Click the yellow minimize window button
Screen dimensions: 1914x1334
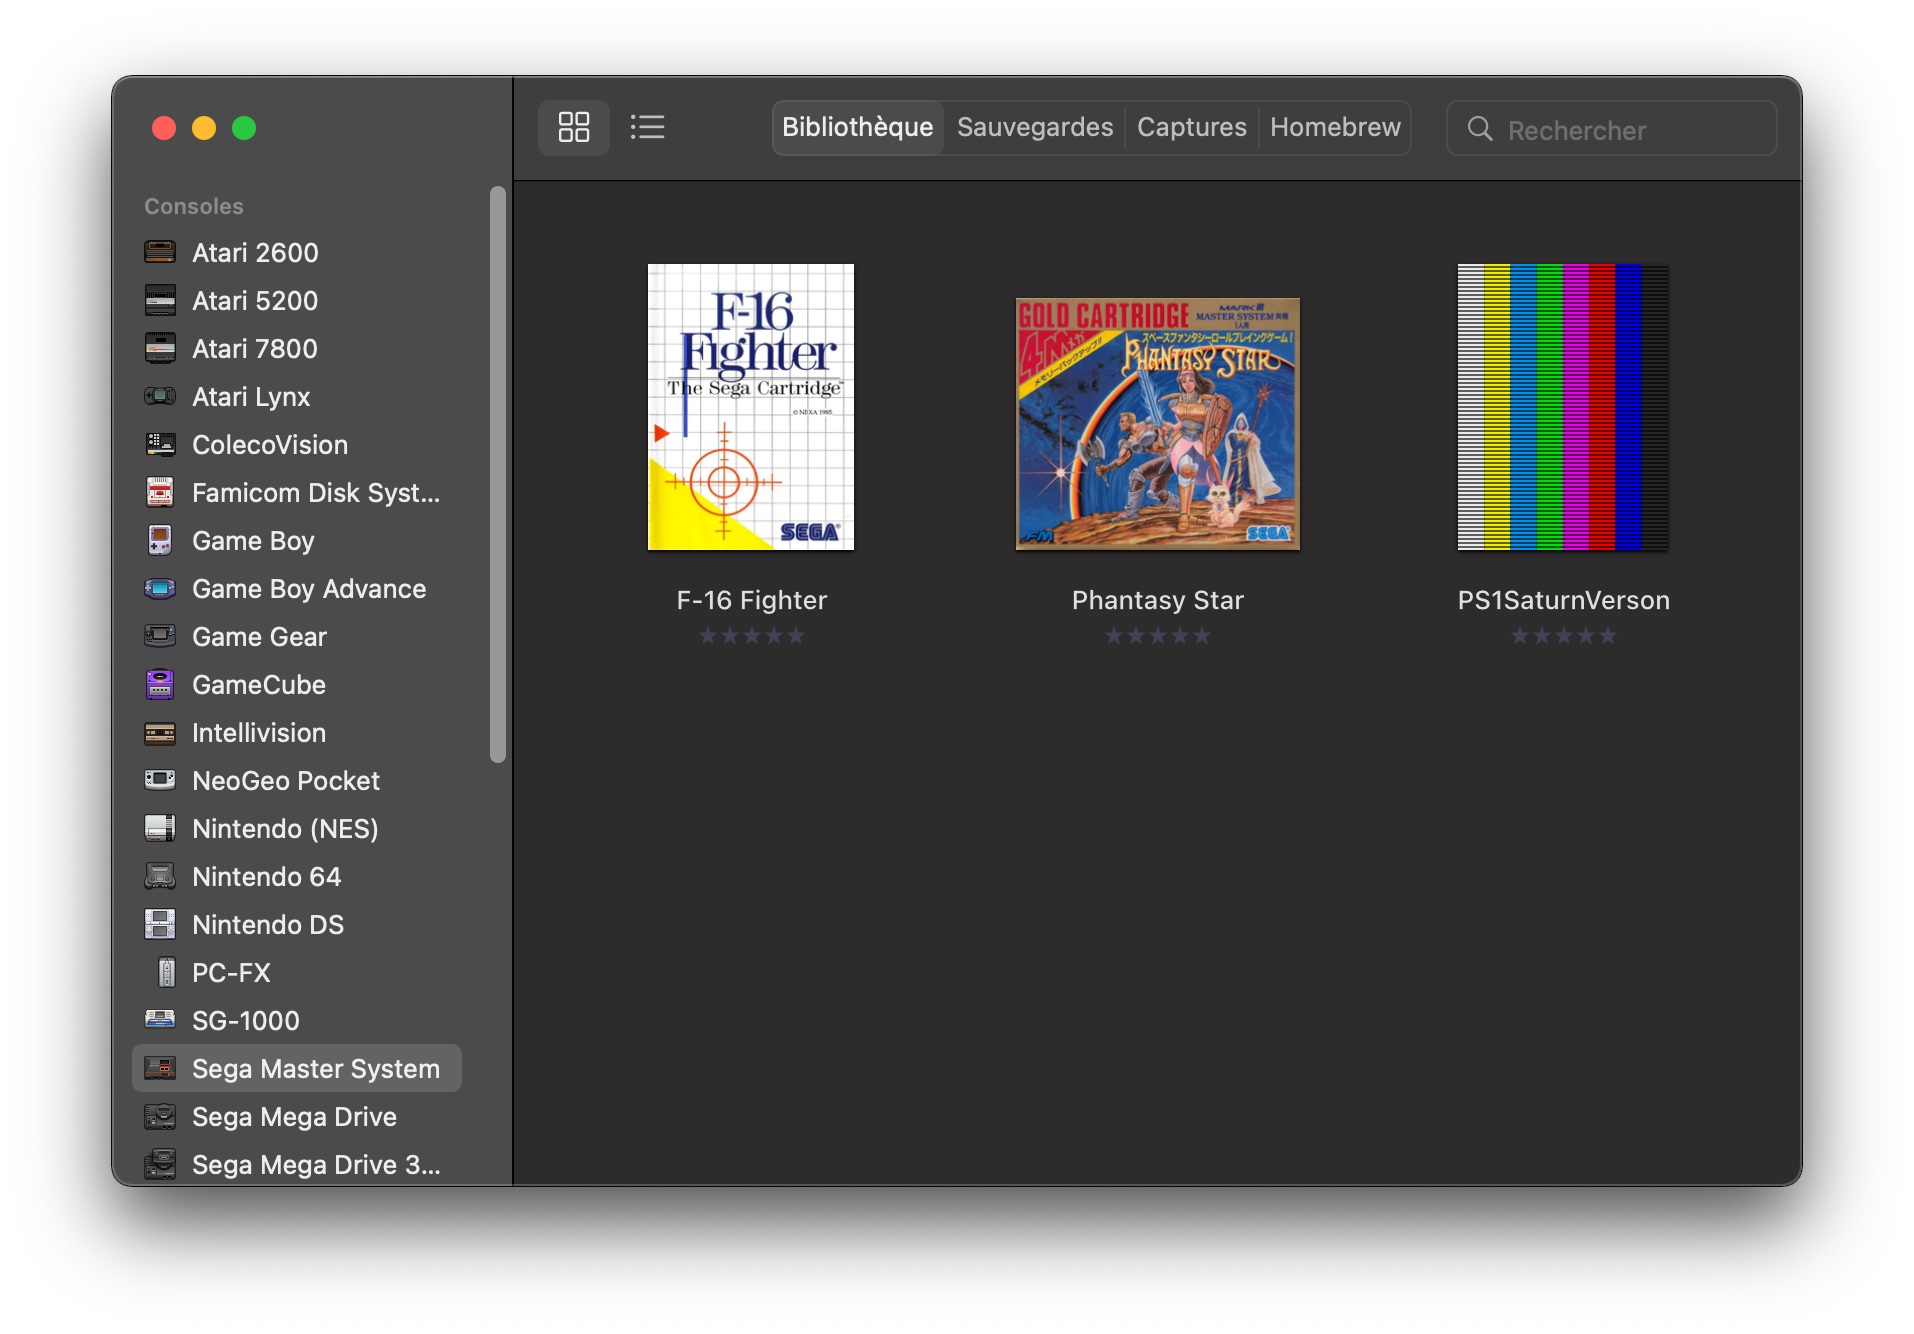tap(204, 128)
